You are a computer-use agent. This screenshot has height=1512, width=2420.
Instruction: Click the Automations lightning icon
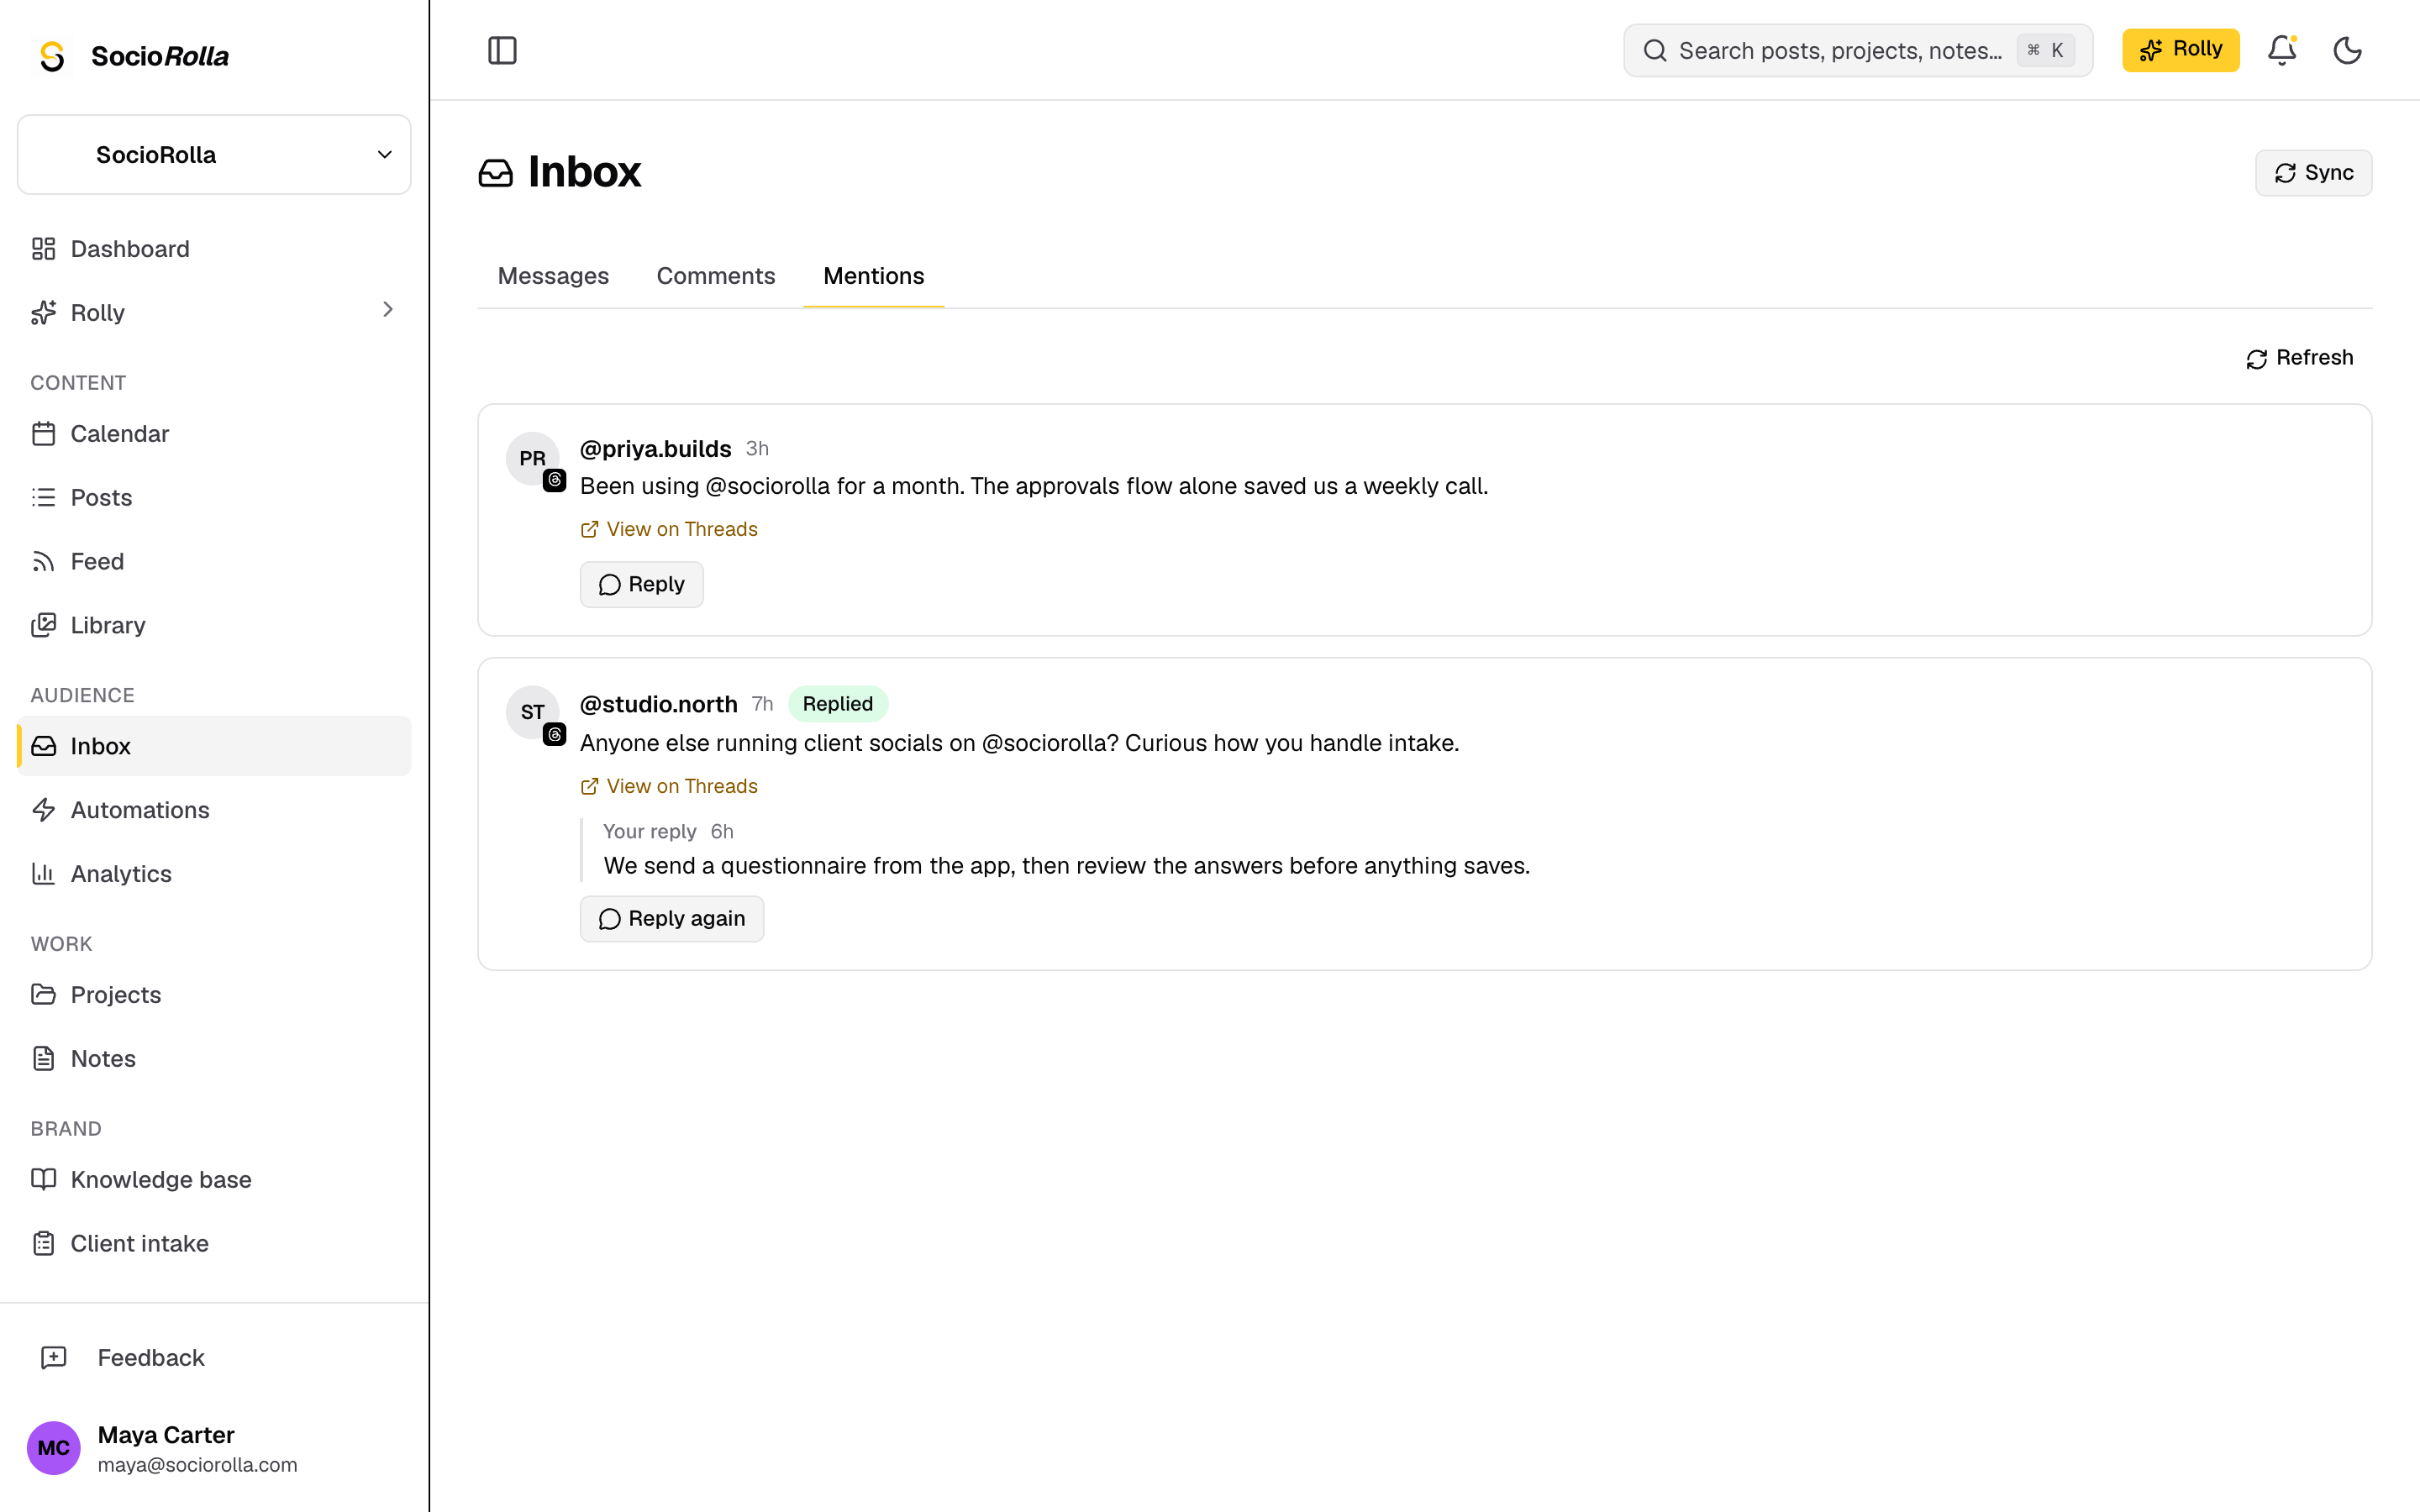pyautogui.click(x=43, y=810)
